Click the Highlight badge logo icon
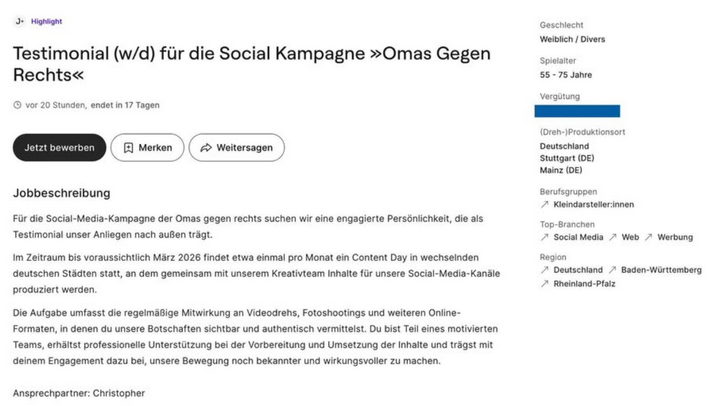This screenshot has height=406, width=724. [20, 21]
